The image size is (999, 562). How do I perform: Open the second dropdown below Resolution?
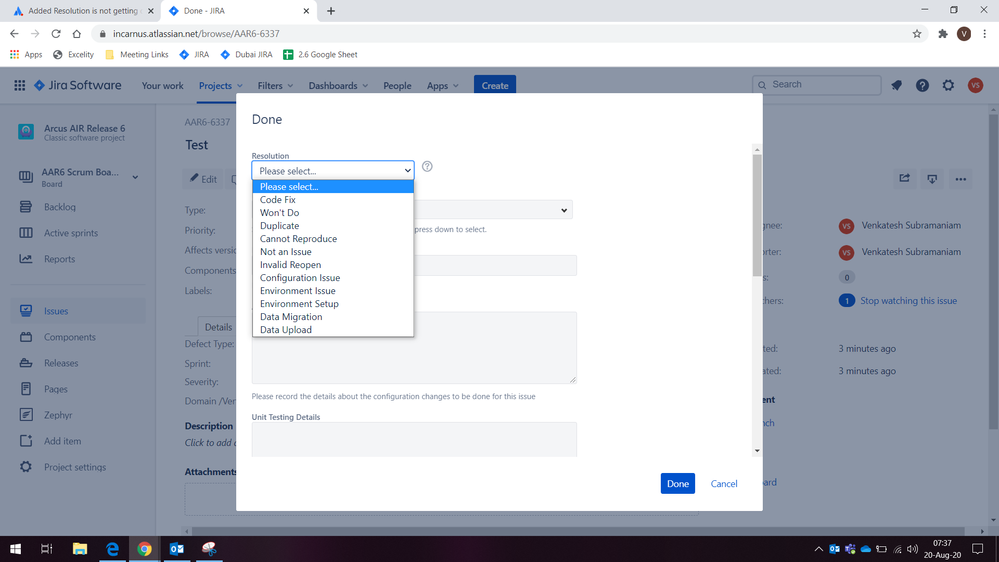pos(493,210)
